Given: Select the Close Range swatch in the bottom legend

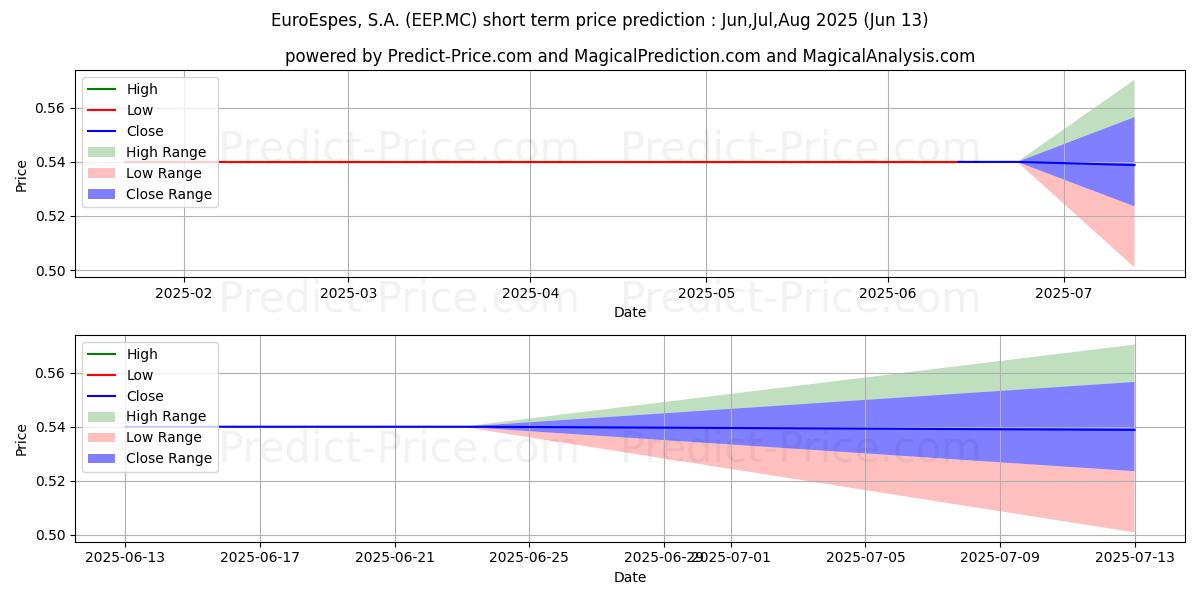Looking at the screenshot, I should click(x=102, y=459).
